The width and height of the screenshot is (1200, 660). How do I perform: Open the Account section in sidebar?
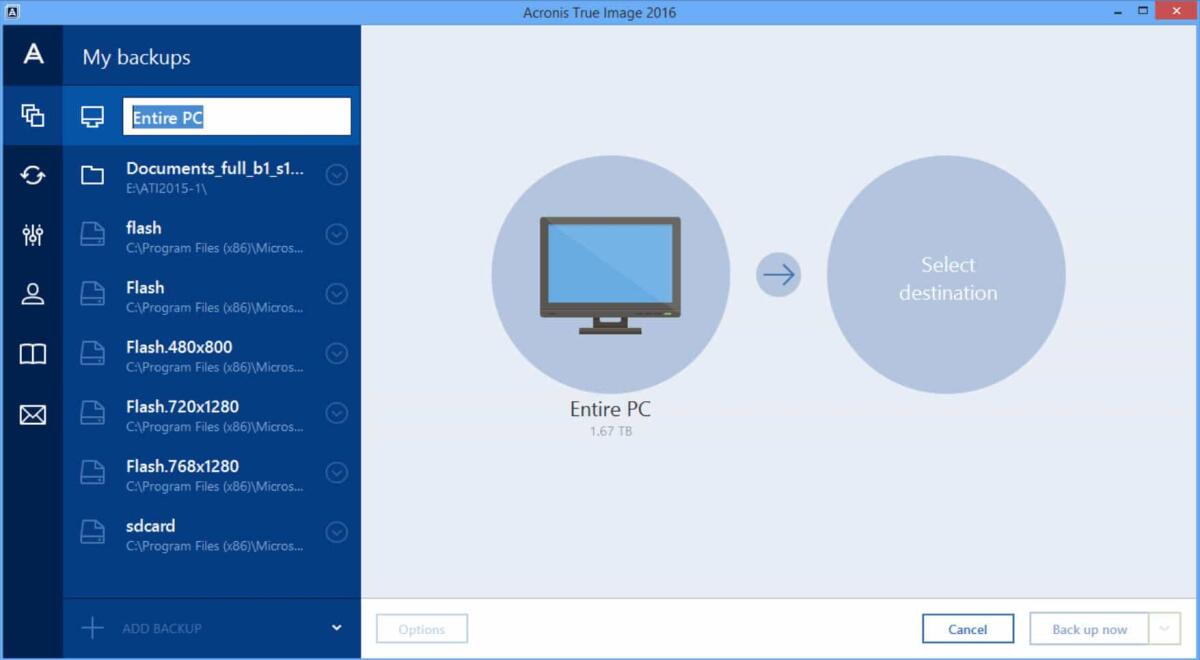pos(32,294)
